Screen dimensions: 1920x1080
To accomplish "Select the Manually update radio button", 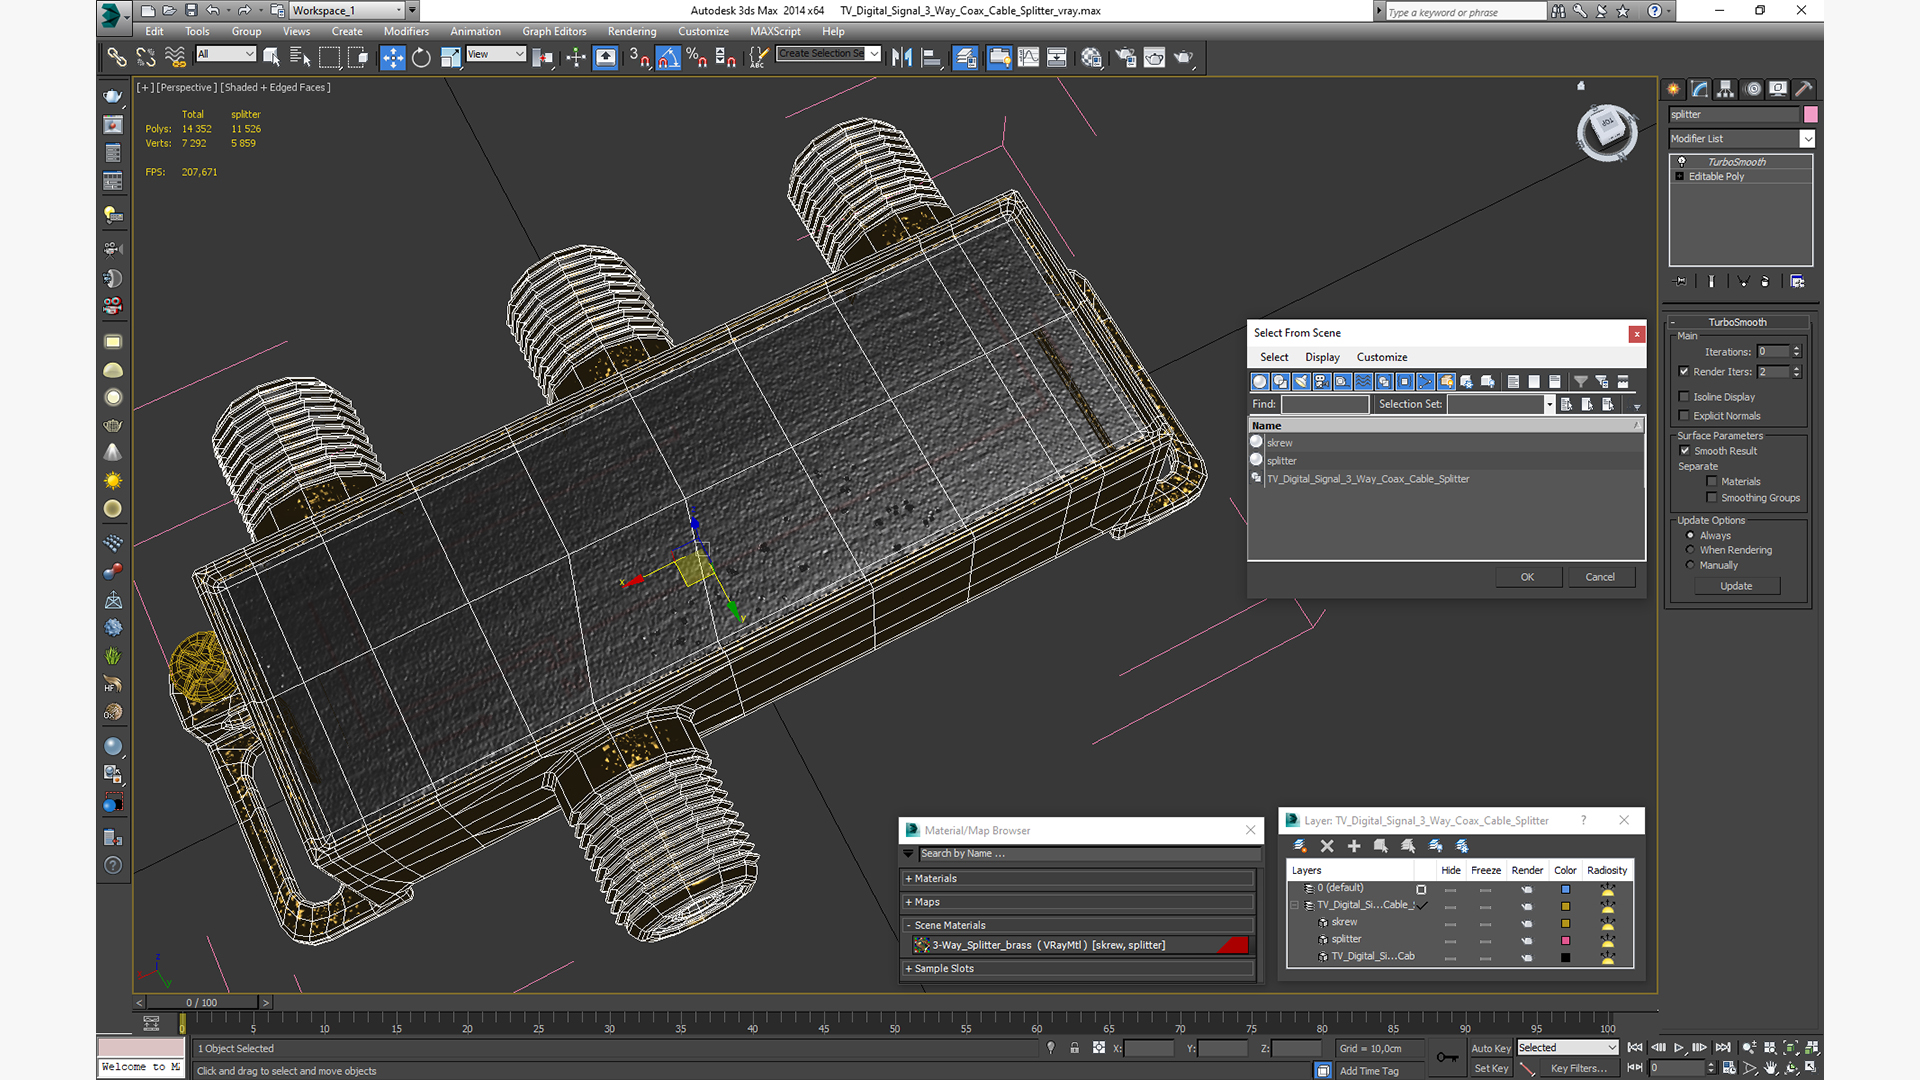I will [x=1691, y=565].
